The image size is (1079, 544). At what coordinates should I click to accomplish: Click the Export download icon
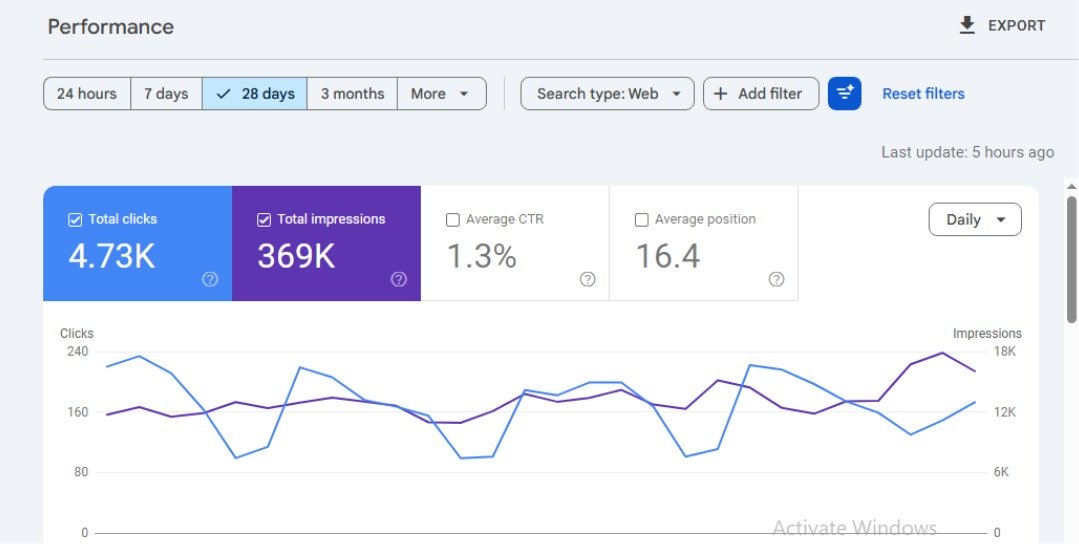click(967, 25)
